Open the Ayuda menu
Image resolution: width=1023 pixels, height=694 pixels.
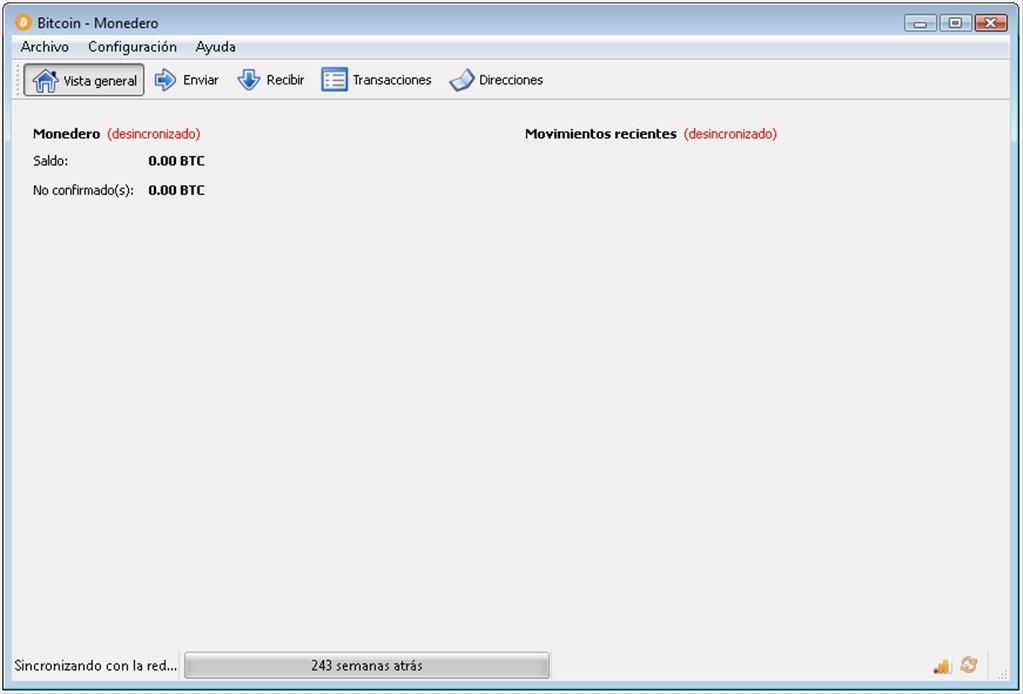(215, 47)
